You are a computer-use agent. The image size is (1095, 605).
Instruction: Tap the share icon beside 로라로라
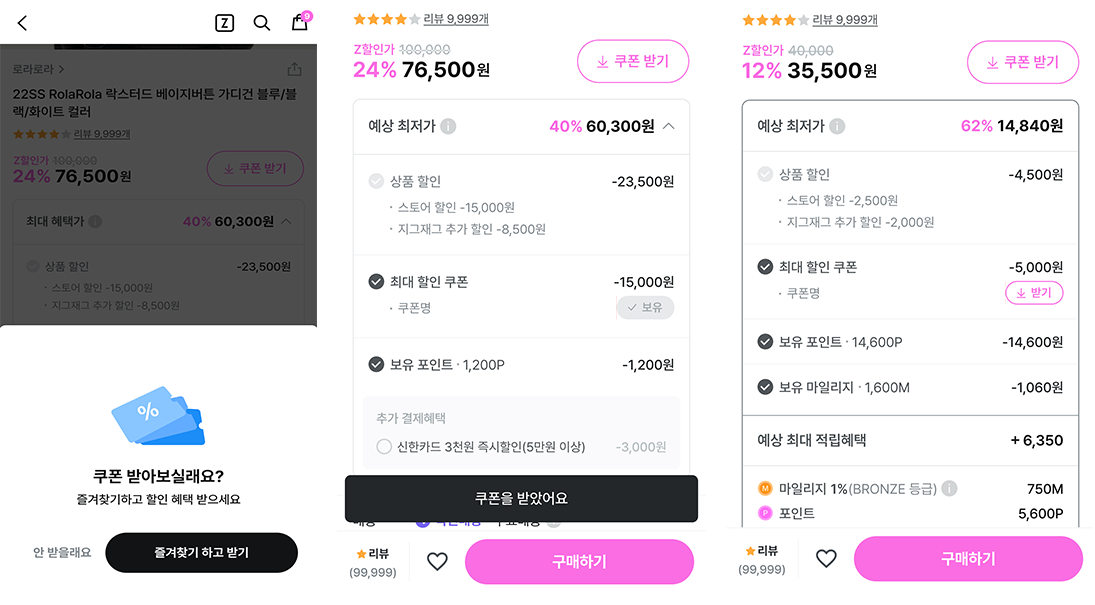point(294,69)
